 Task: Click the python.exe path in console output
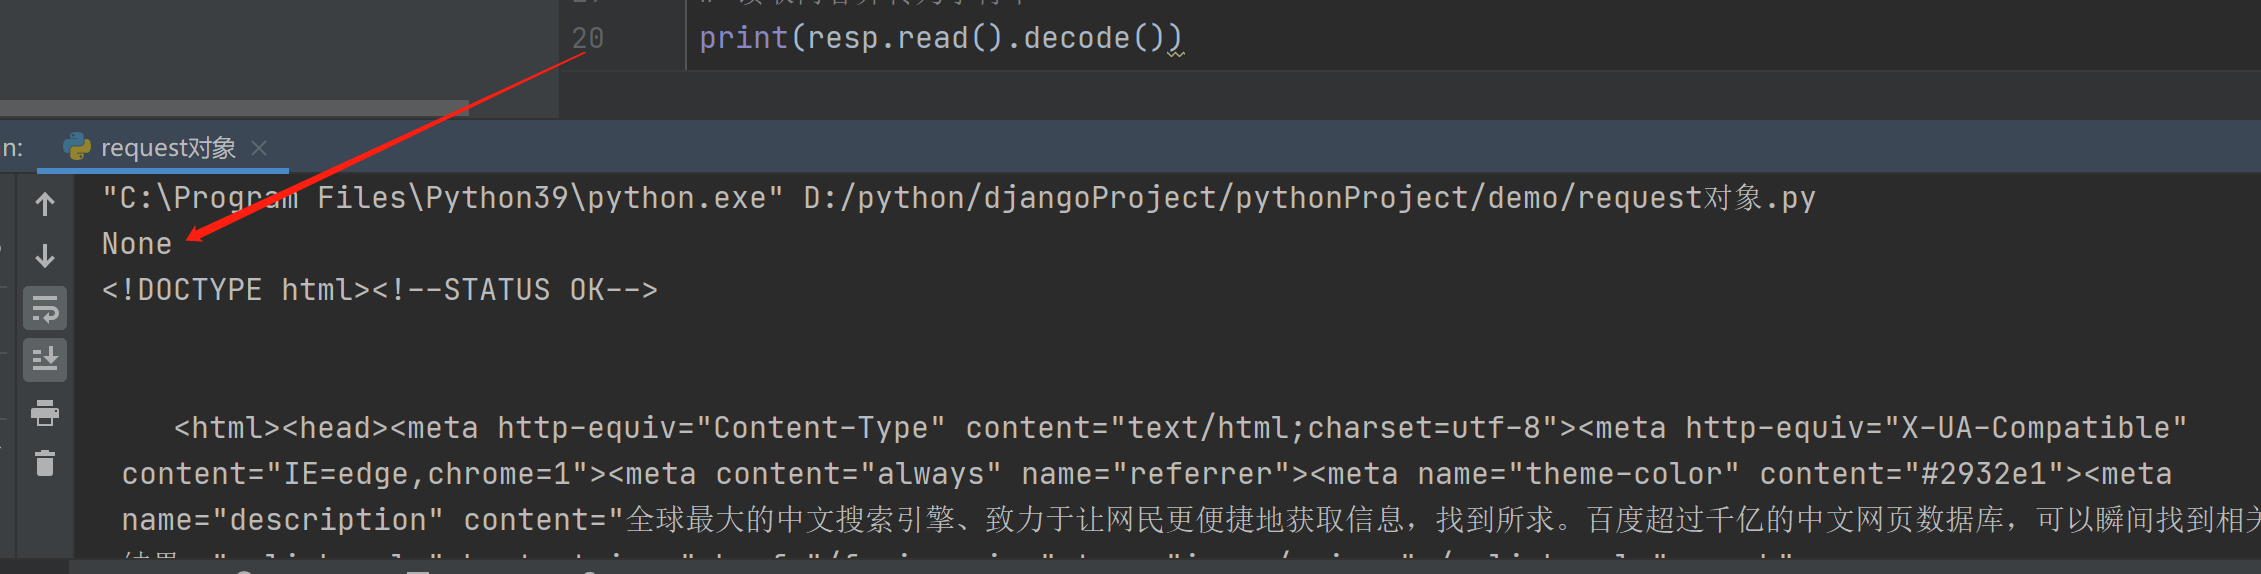point(440,198)
